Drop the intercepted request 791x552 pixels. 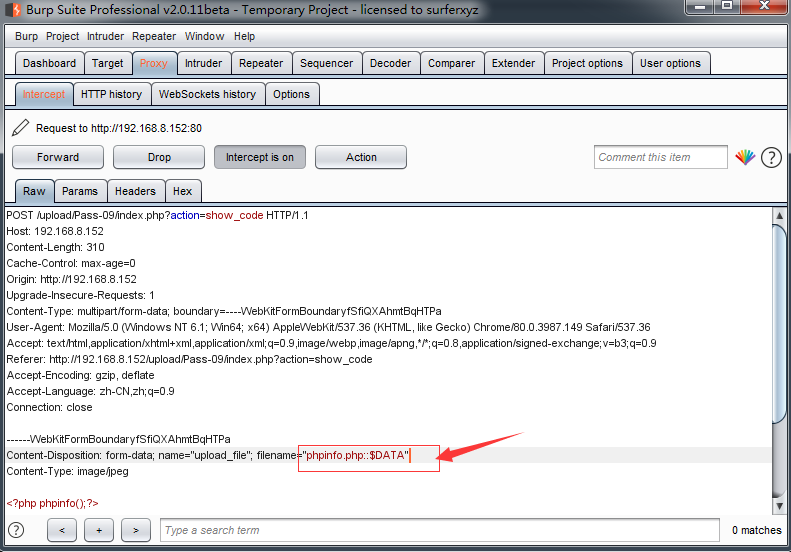coord(159,157)
